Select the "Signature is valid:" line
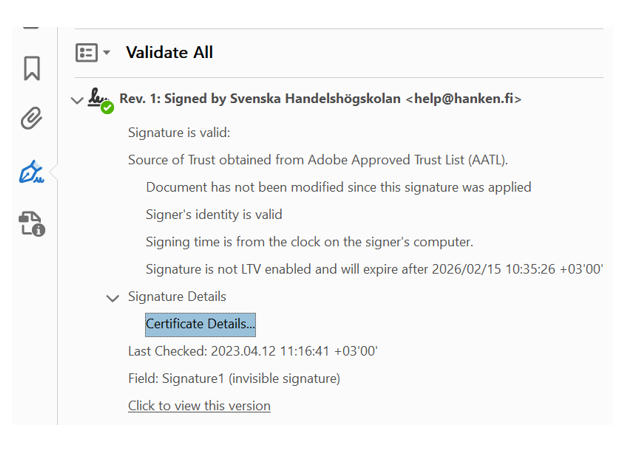 (x=179, y=132)
